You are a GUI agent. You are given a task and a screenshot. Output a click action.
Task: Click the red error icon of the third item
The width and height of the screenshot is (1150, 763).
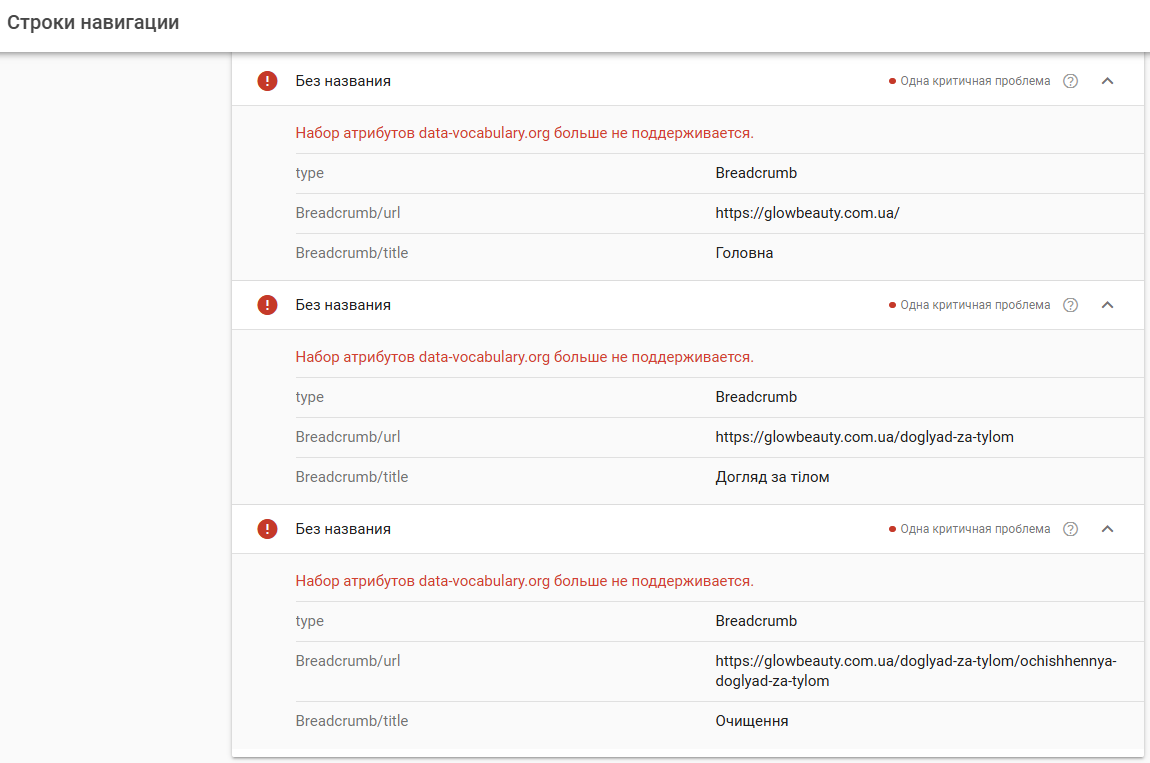tap(267, 529)
